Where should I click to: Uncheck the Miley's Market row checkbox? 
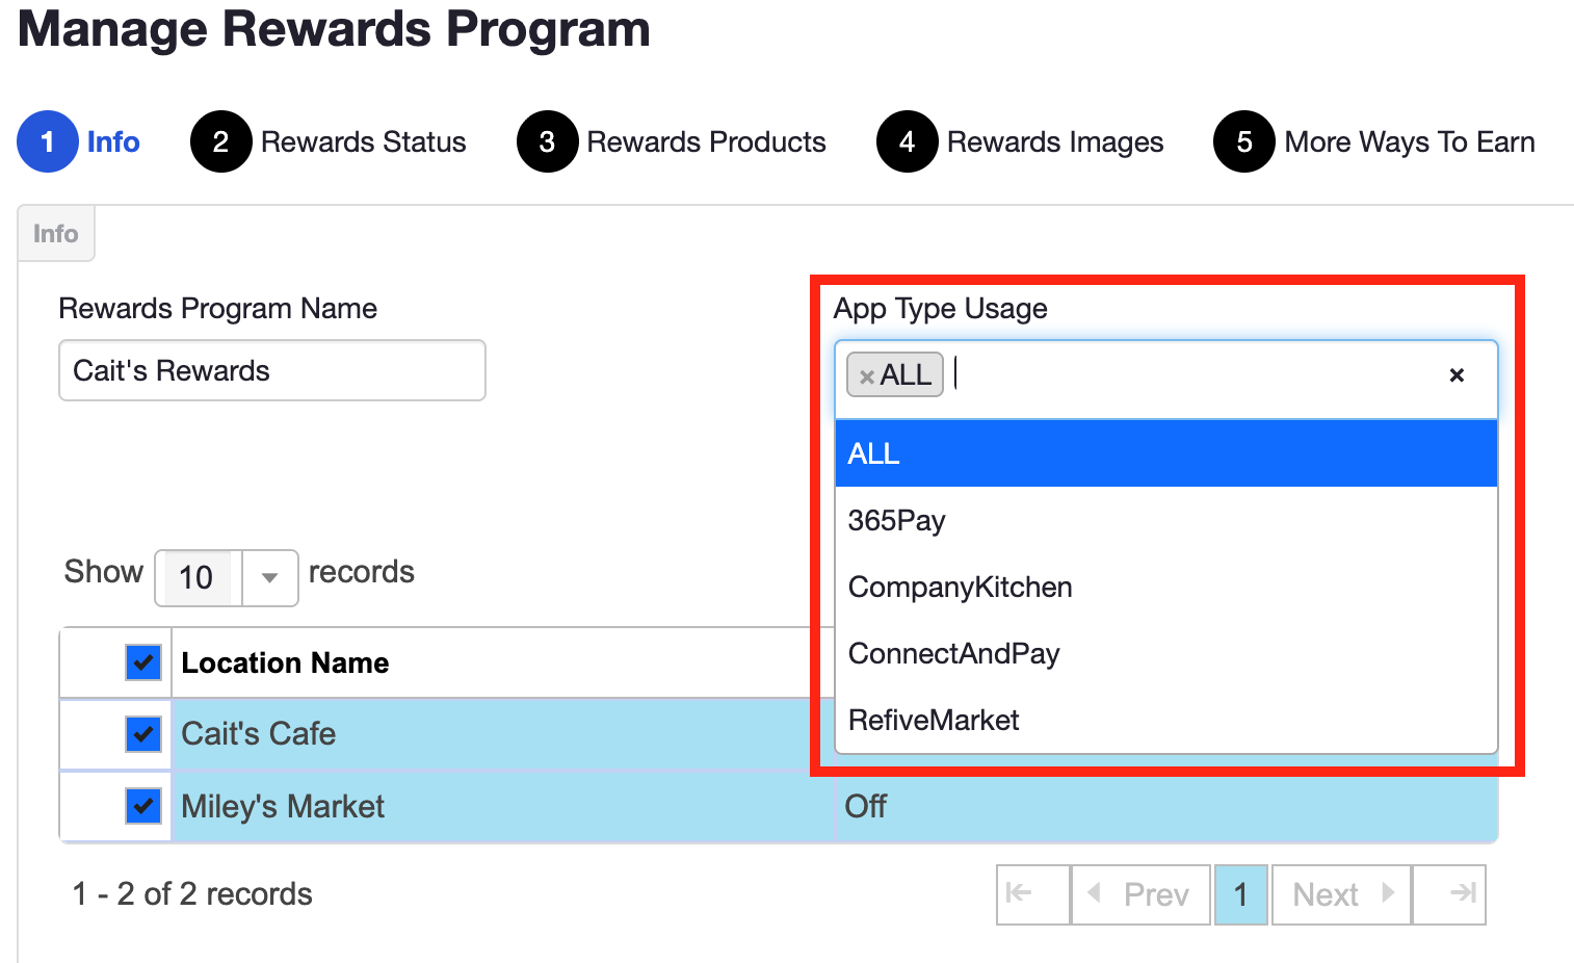[x=143, y=806]
